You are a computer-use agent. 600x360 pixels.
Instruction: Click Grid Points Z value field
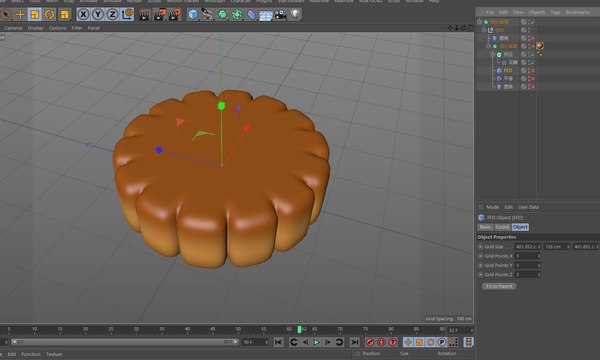[x=527, y=274]
